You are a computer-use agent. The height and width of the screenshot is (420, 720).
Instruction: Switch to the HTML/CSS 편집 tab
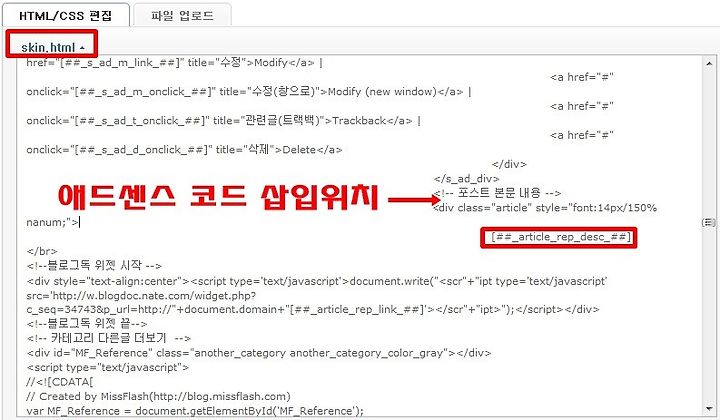coord(65,16)
